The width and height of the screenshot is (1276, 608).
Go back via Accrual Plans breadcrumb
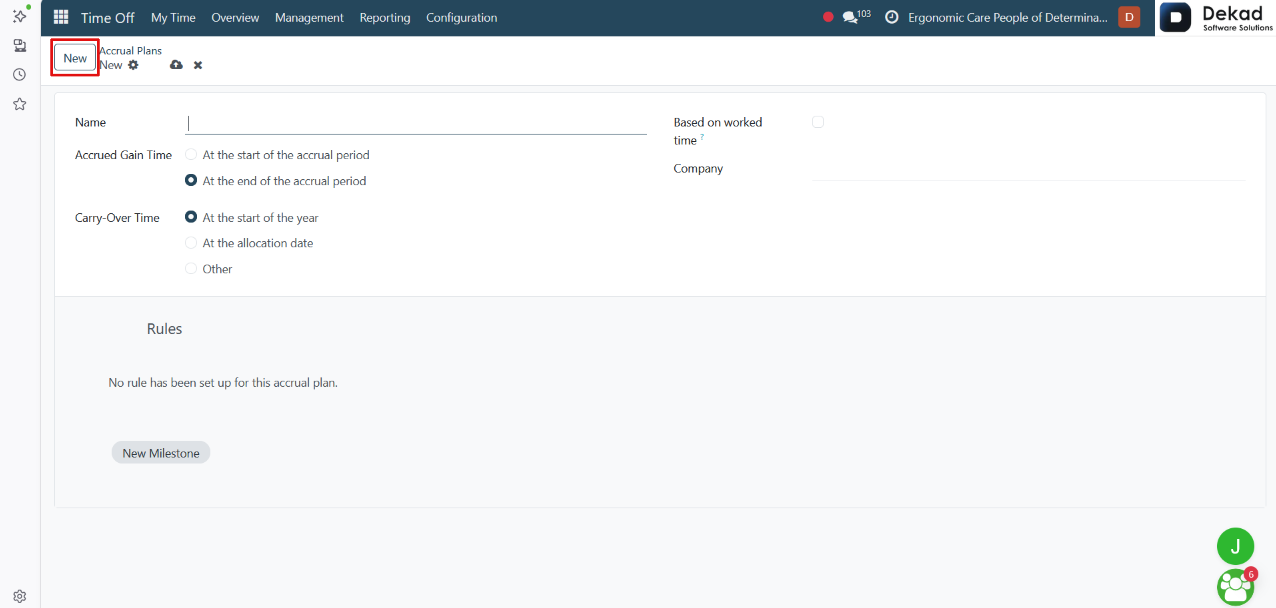point(130,50)
